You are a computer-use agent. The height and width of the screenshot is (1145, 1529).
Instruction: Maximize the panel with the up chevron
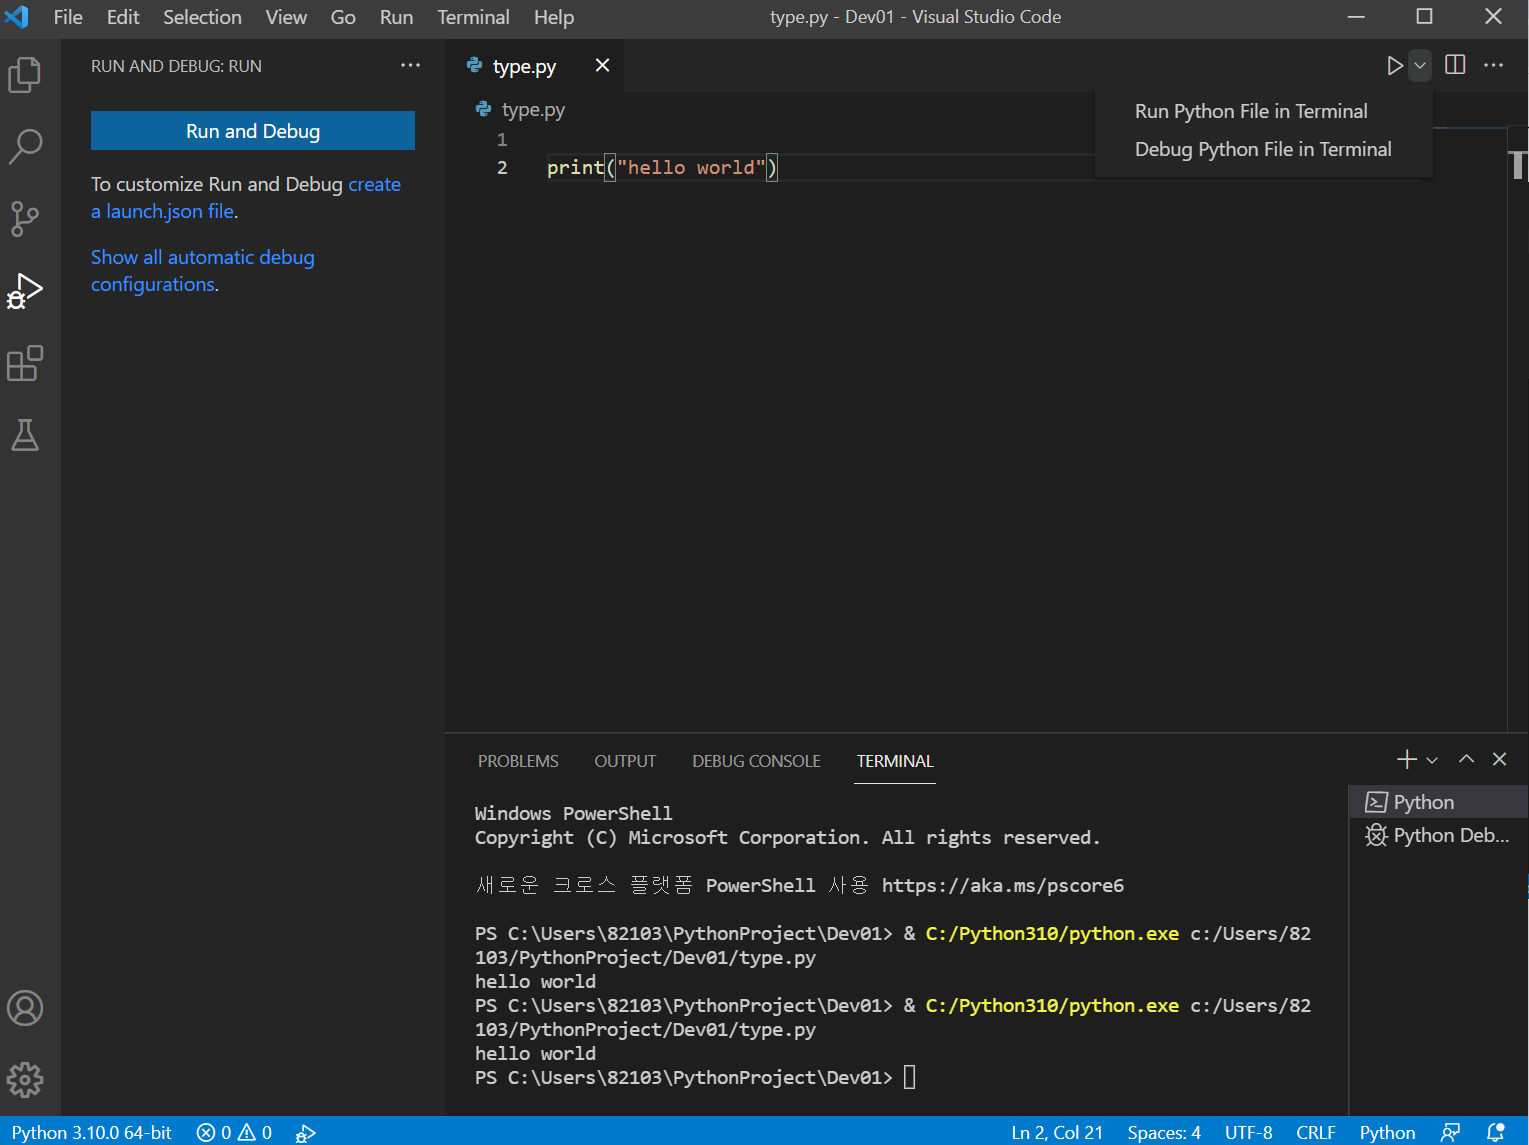(1466, 759)
